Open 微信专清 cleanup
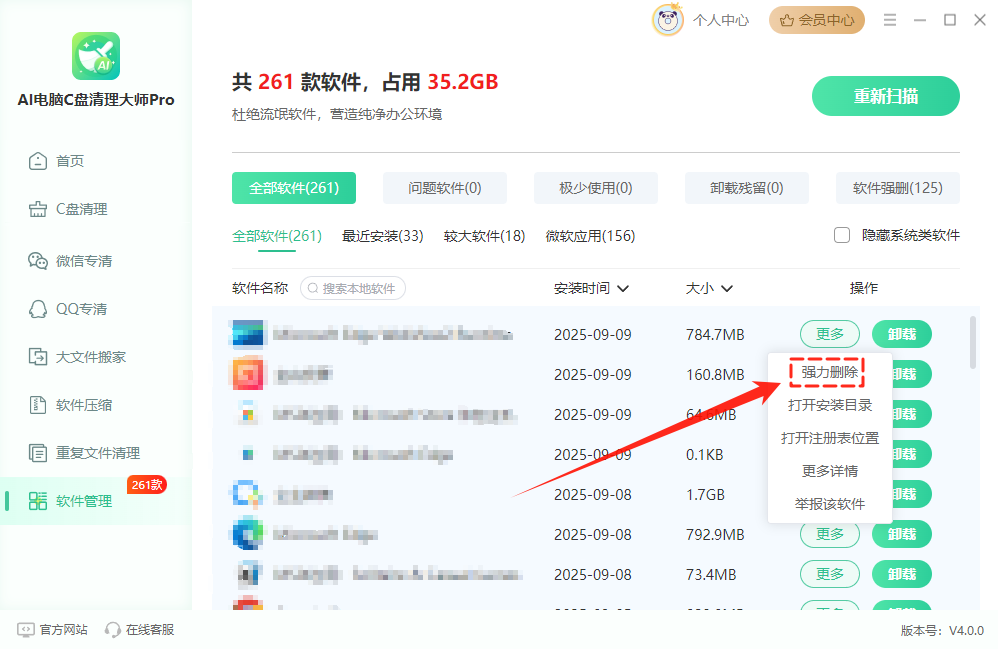The image size is (998, 649). pyautogui.click(x=70, y=261)
